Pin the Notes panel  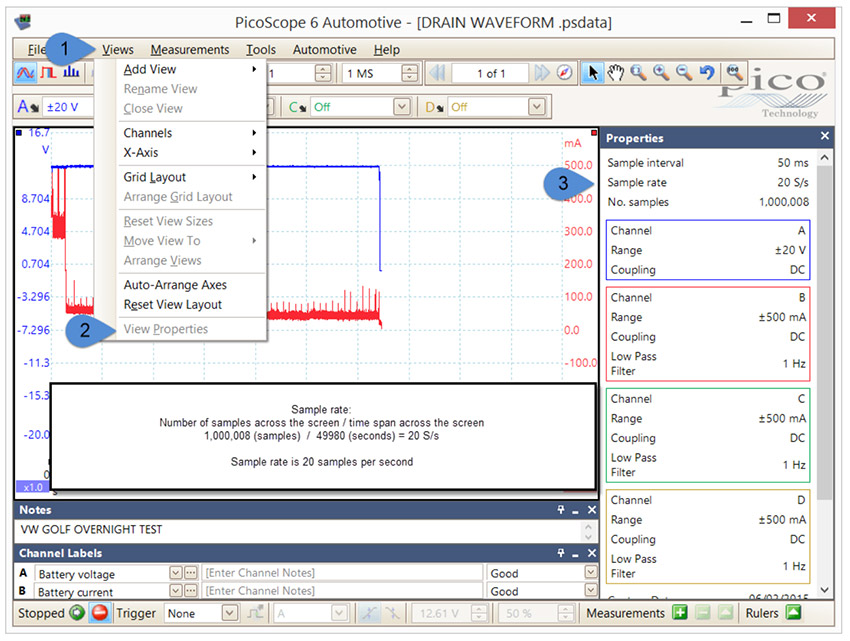click(x=561, y=510)
